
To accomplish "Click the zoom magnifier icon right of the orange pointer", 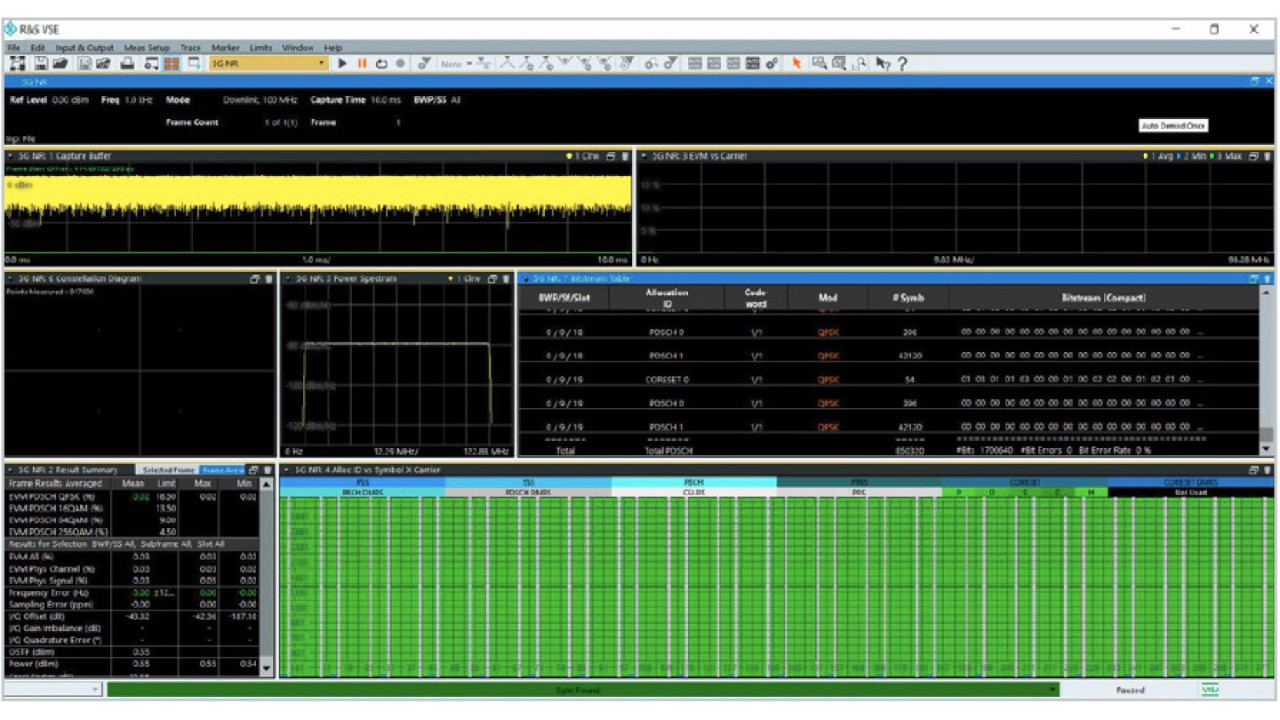I will [818, 64].
